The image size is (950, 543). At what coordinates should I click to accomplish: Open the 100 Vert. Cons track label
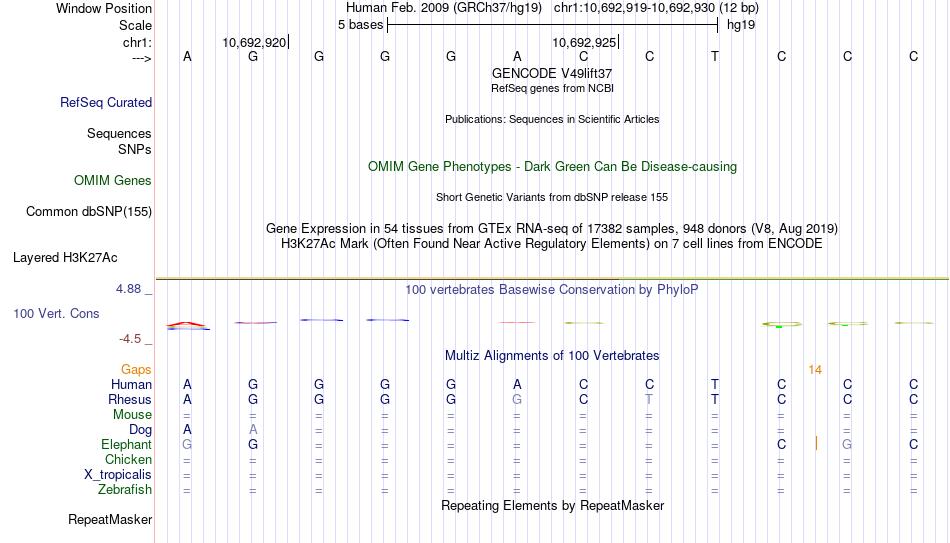56,313
